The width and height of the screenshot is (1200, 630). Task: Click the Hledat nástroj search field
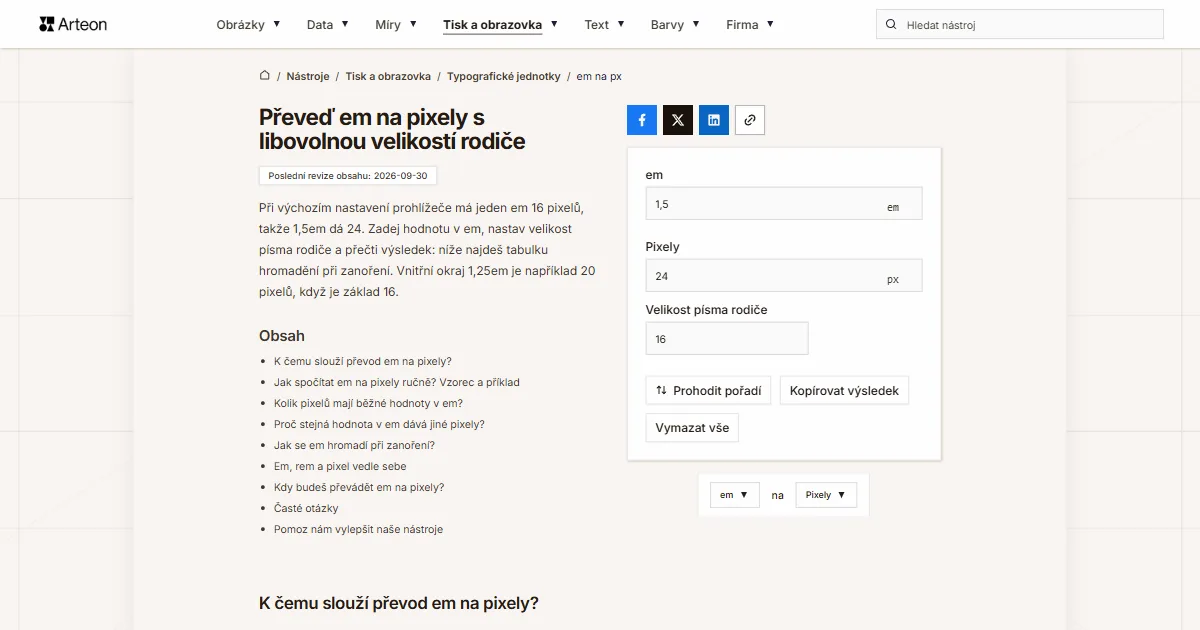click(x=1020, y=24)
